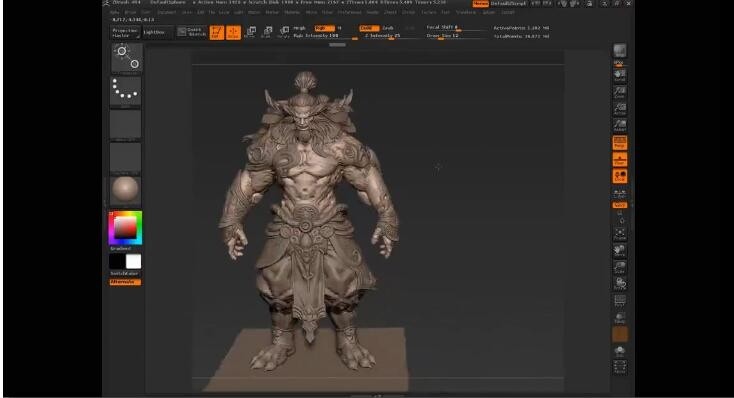Toggle Local symmetry rotation button
Viewport: 734px width, 398px height.
[x=620, y=177]
